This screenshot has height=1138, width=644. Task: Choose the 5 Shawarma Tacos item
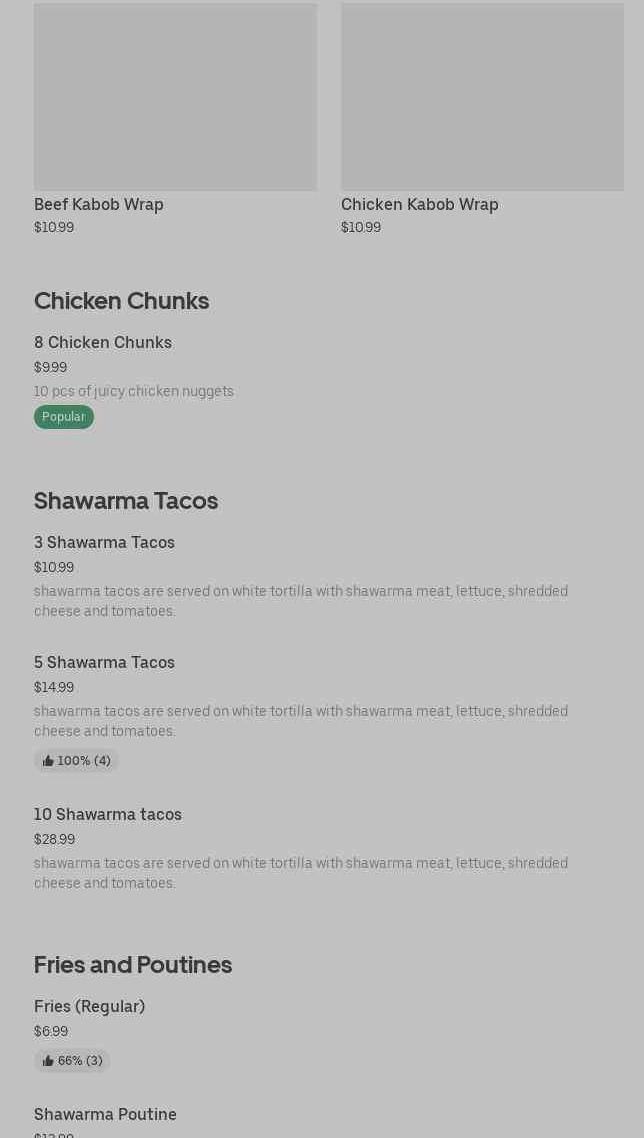pos(104,662)
